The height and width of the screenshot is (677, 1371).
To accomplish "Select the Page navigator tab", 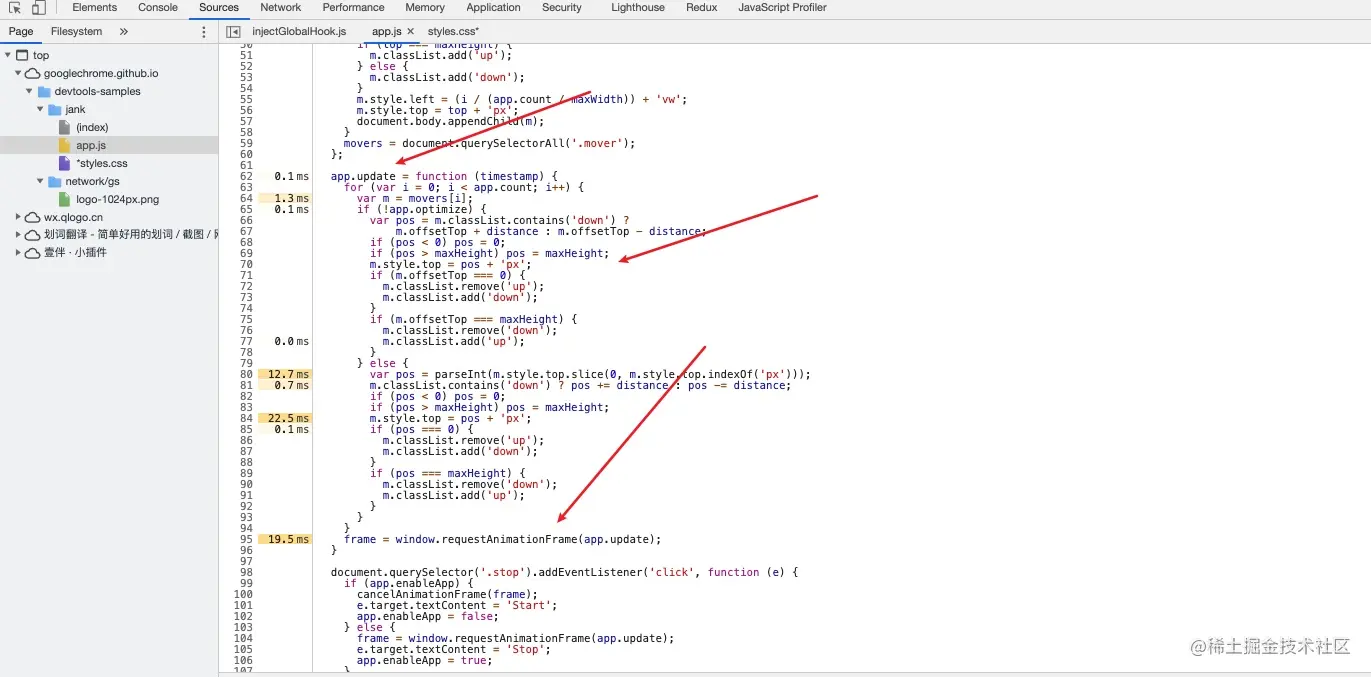I will (x=21, y=32).
